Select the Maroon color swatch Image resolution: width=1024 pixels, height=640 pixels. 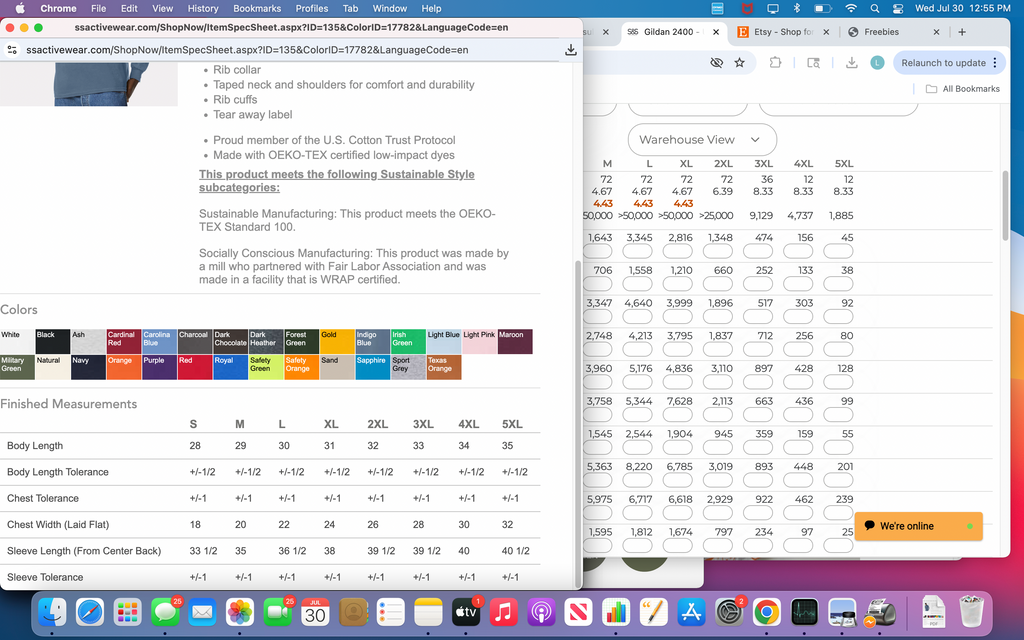click(515, 342)
